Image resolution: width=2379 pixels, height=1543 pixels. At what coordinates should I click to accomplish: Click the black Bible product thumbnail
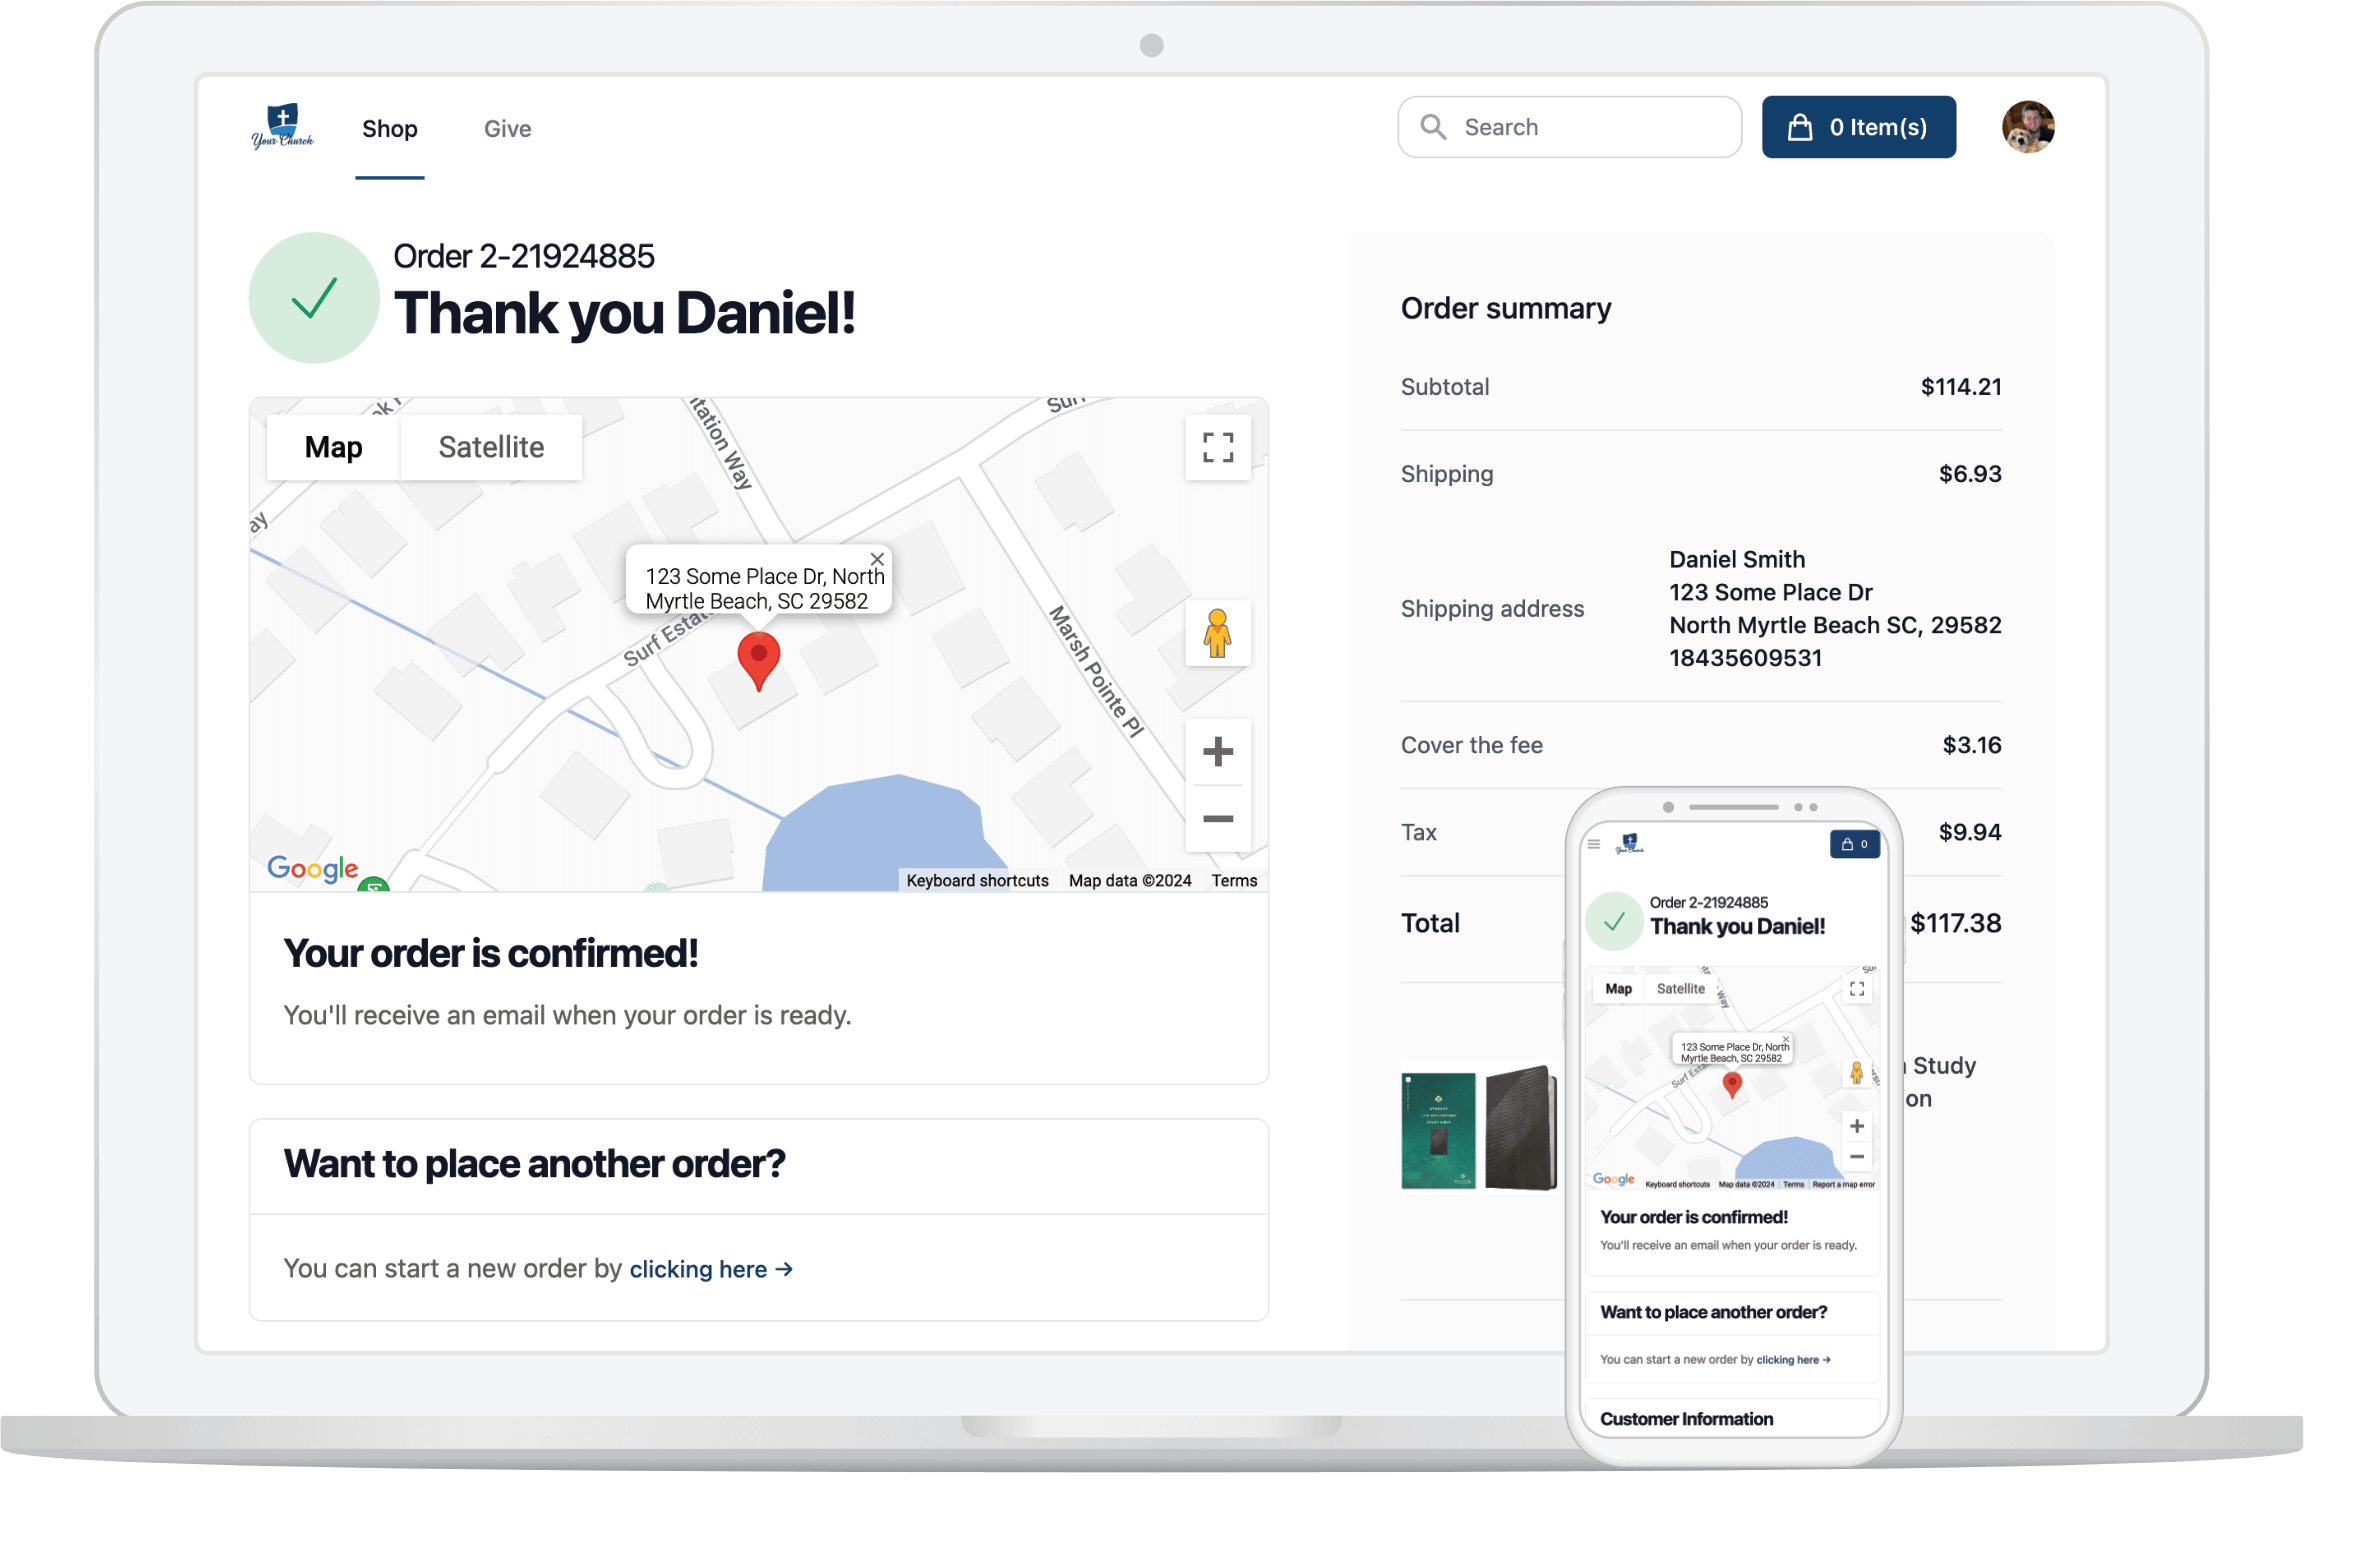pos(1521,1129)
